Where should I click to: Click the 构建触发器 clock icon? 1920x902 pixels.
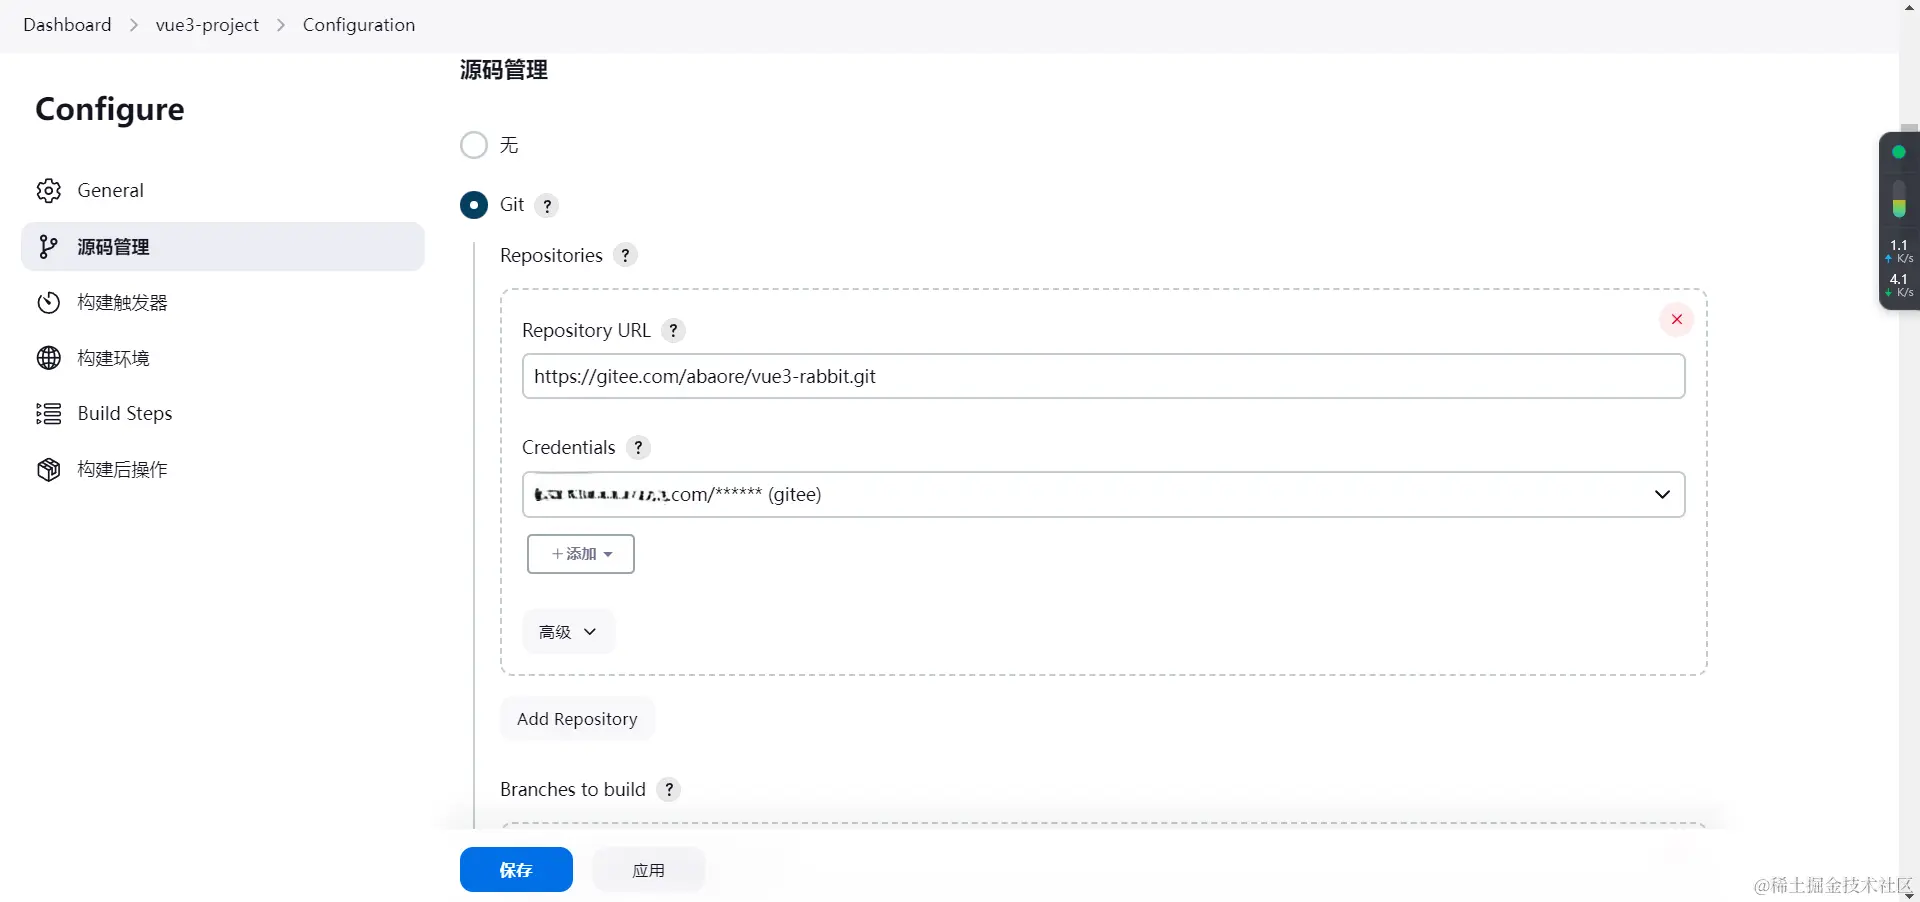(x=49, y=303)
